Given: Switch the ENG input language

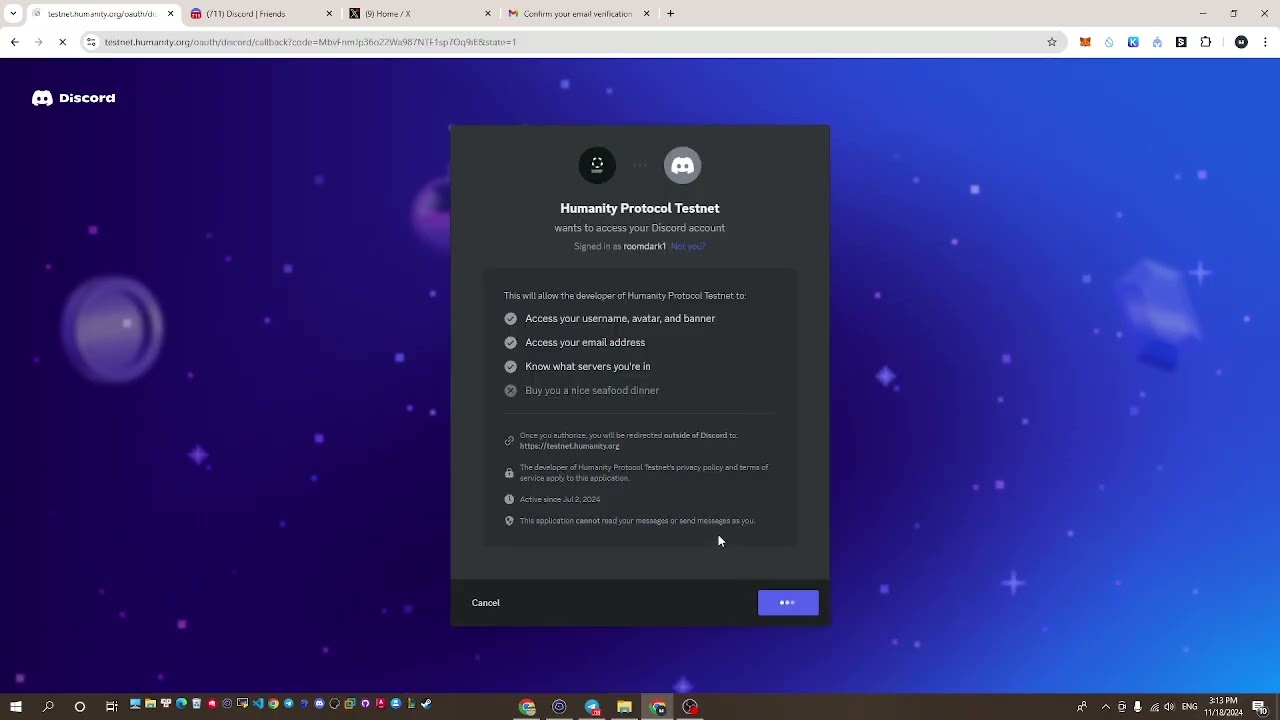Looking at the screenshot, I should tap(1190, 707).
